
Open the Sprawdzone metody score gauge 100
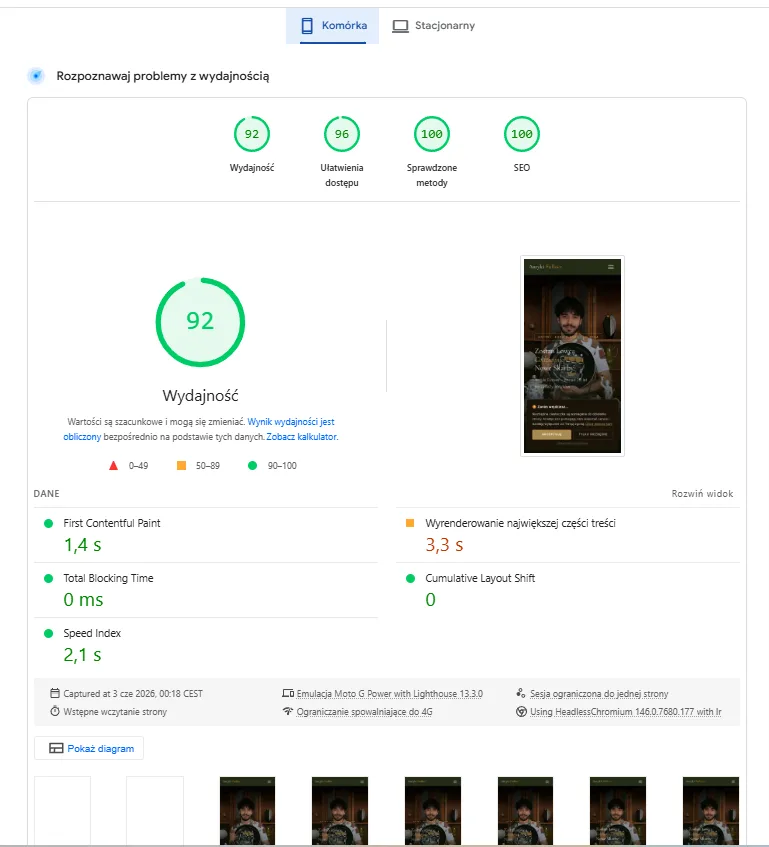(432, 134)
